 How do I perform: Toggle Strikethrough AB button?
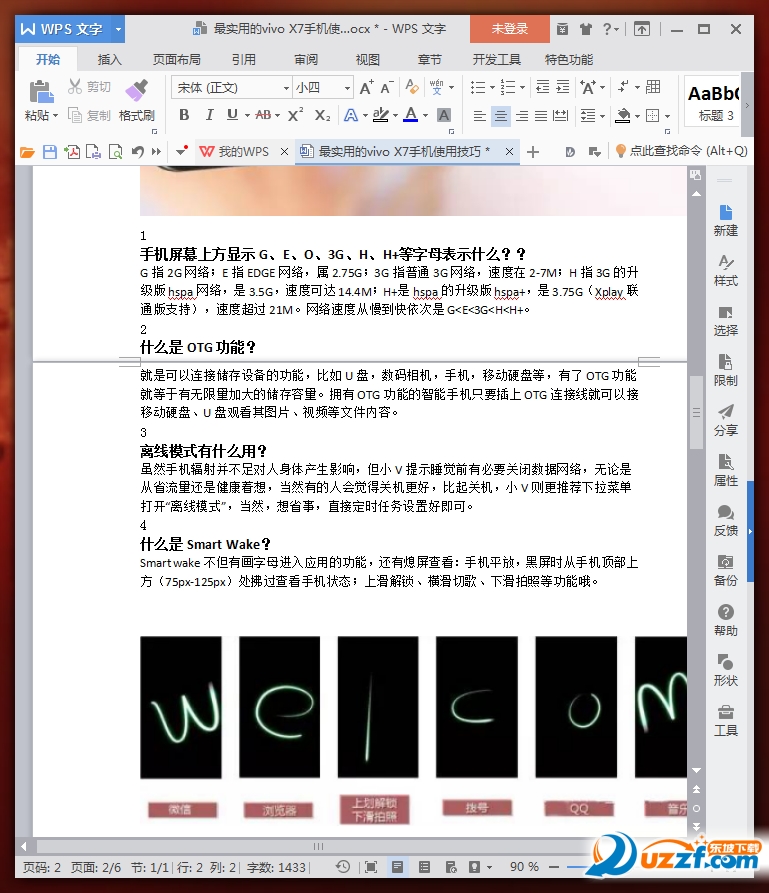point(263,115)
